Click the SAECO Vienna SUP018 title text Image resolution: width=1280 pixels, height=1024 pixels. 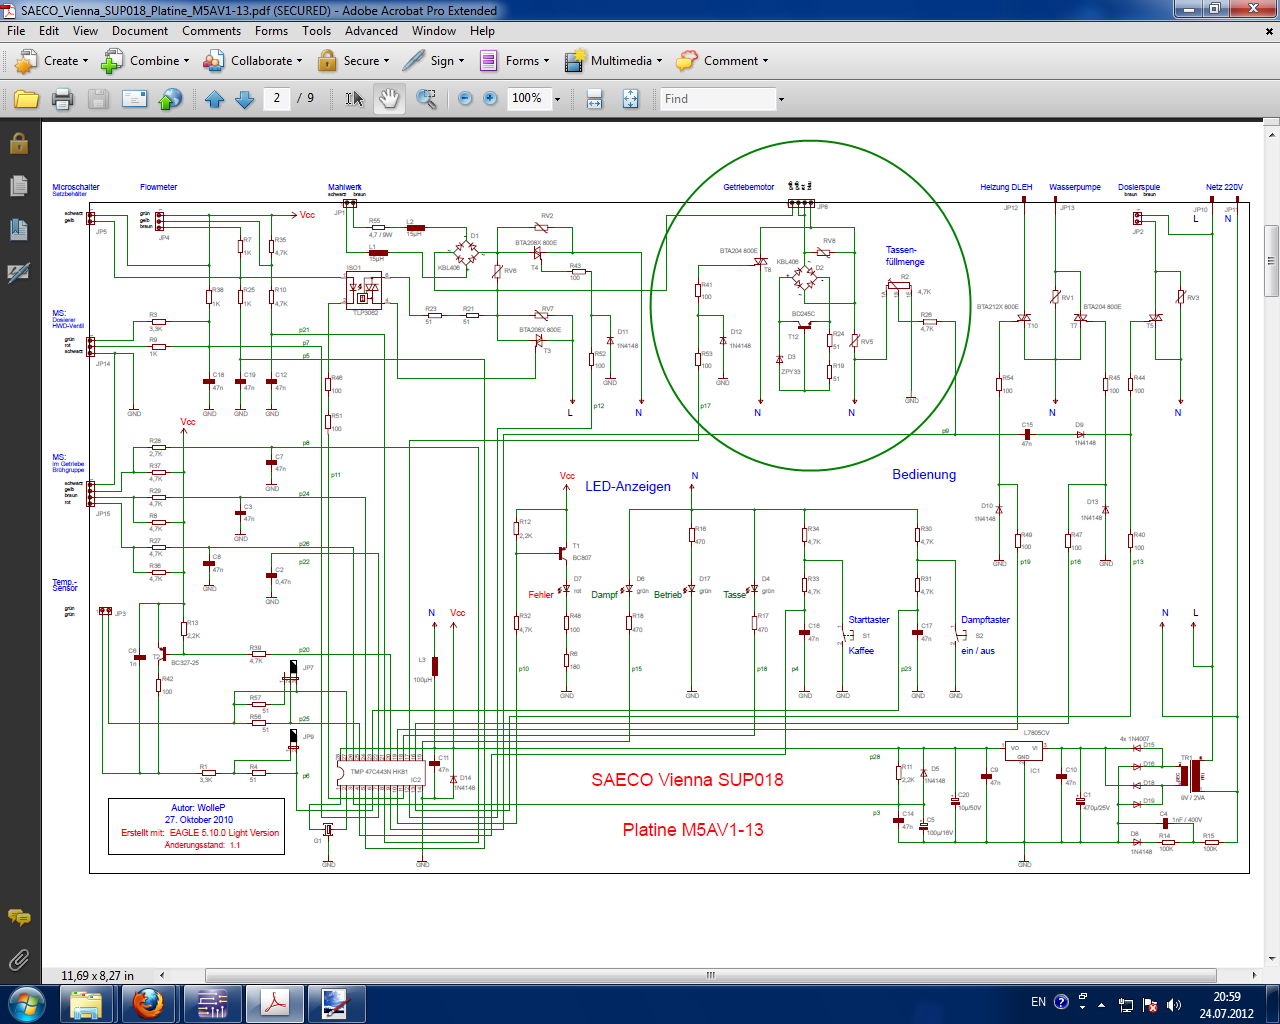click(x=687, y=780)
